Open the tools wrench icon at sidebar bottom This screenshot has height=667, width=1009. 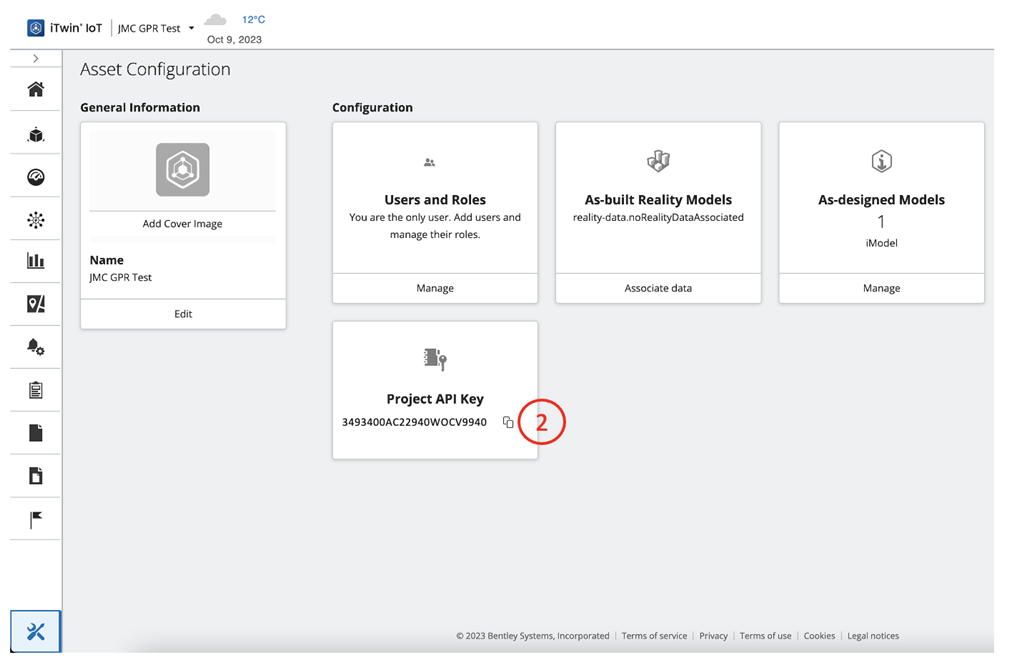pyautogui.click(x=35, y=631)
